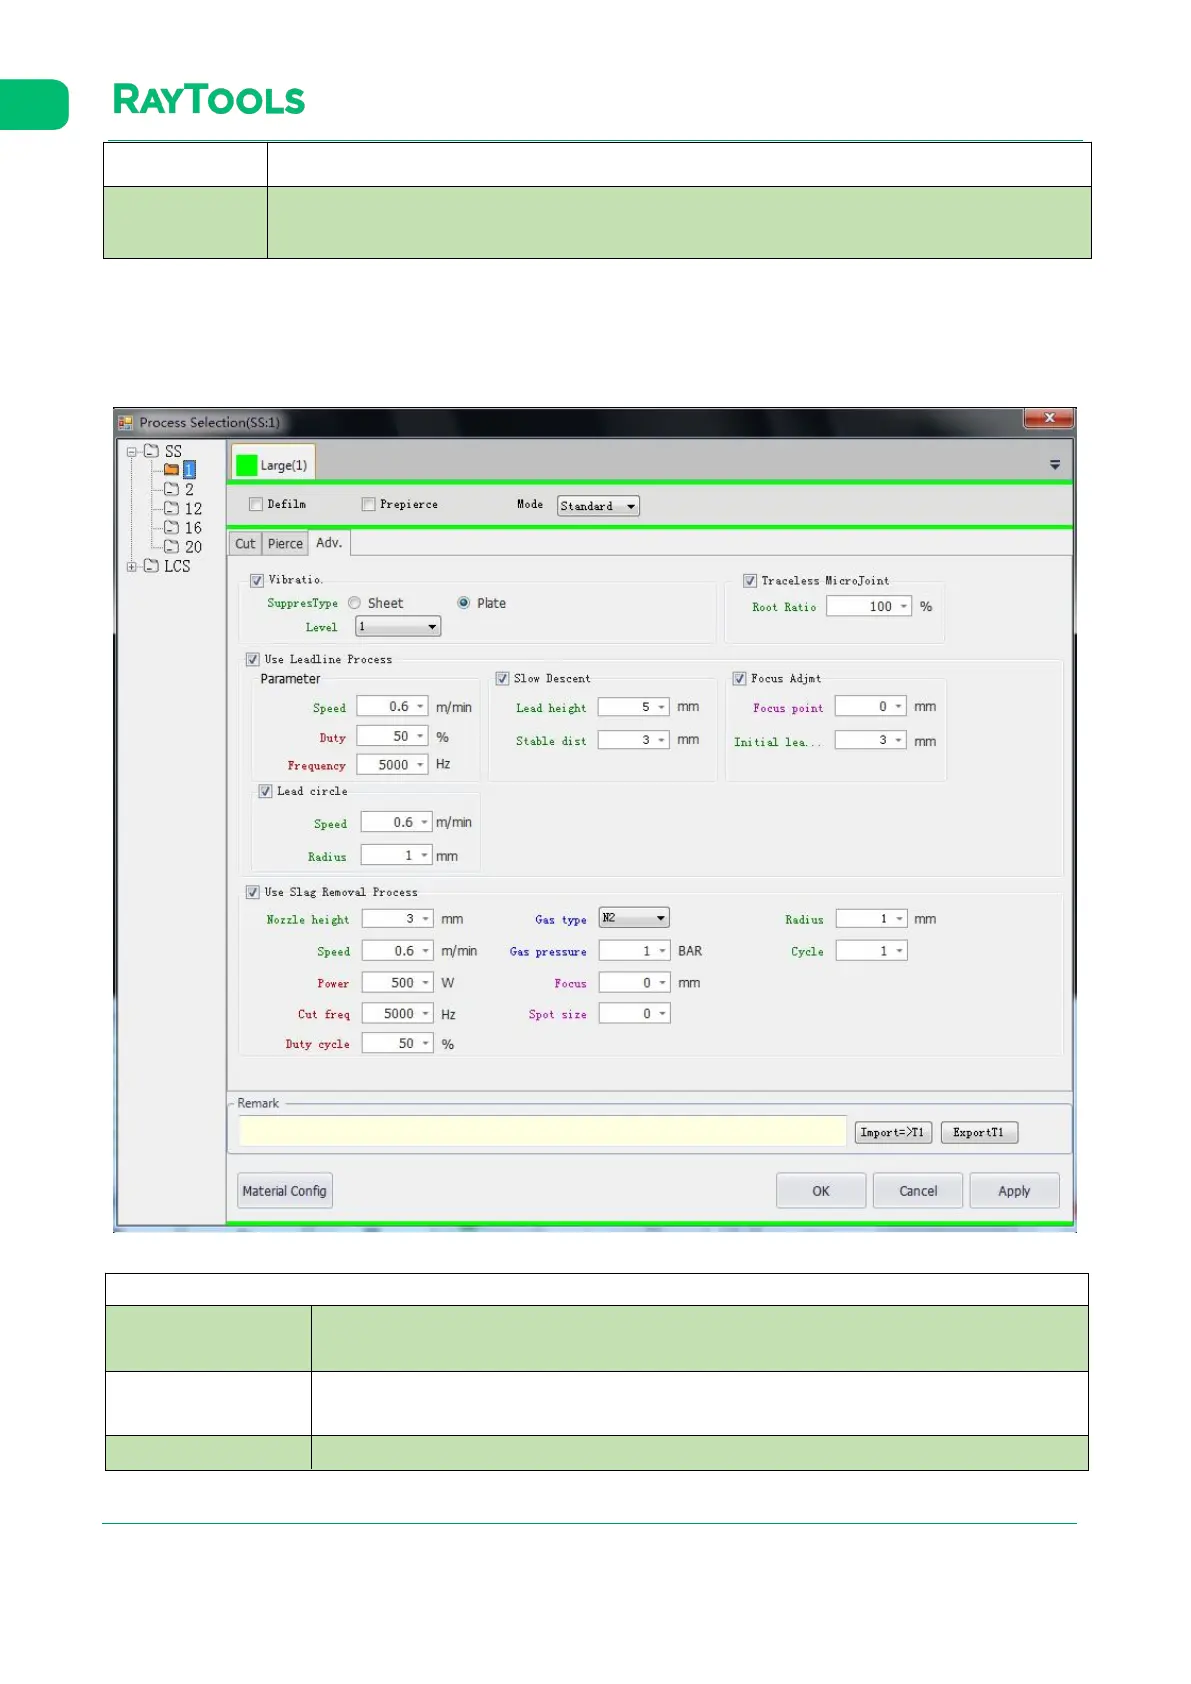This screenshot has width=1191, height=1684.
Task: Enable the Defilm checkbox
Action: 256,504
